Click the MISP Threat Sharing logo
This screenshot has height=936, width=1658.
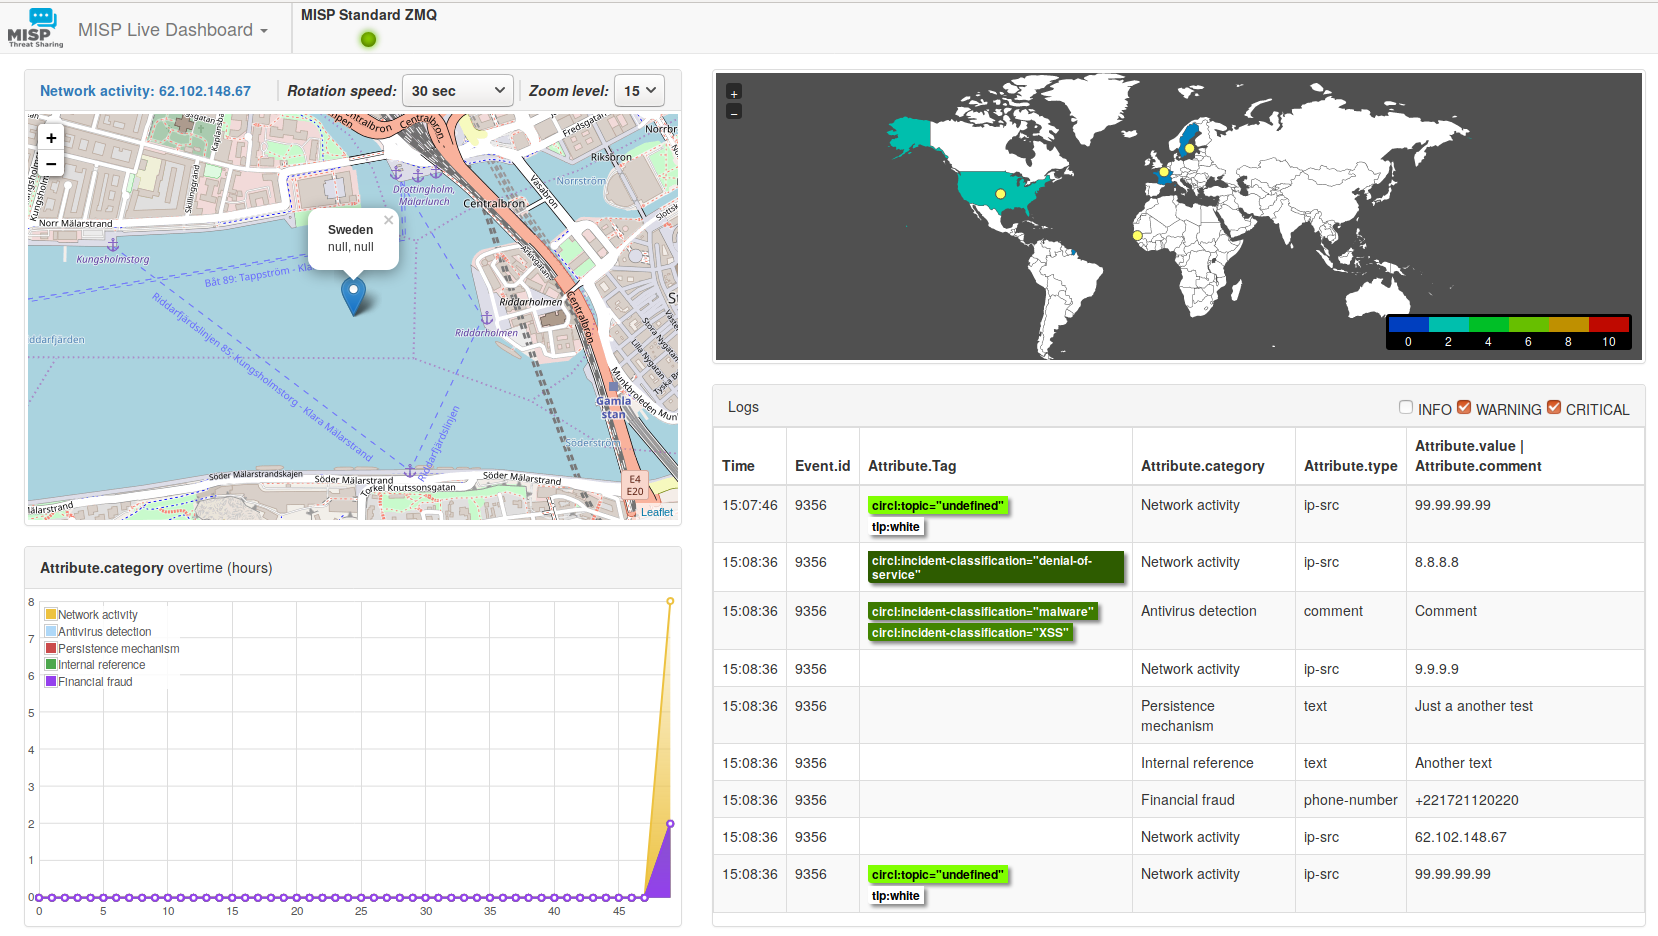[35, 28]
